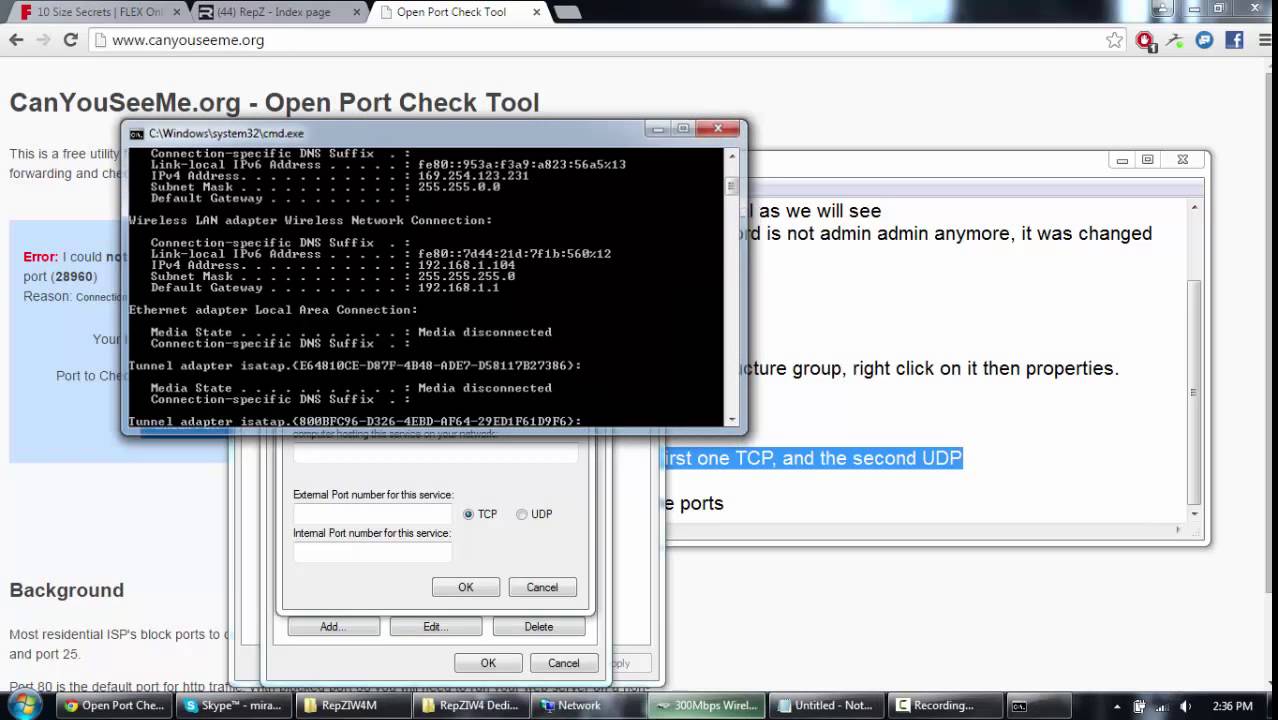The image size is (1278, 720).
Task: Open a new browser tab
Action: (567, 12)
